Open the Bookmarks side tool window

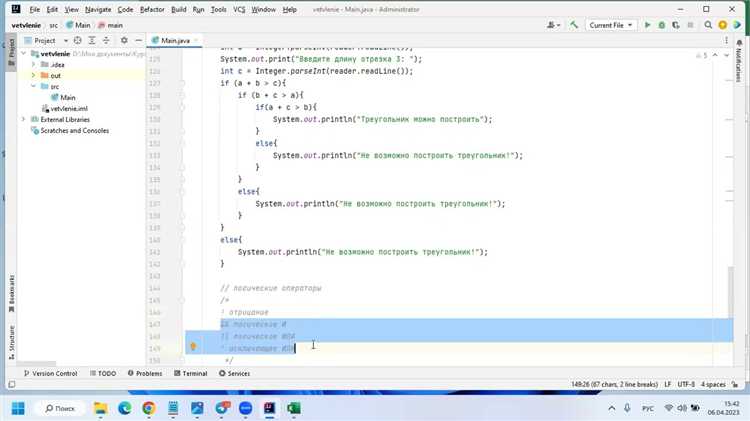click(11, 294)
